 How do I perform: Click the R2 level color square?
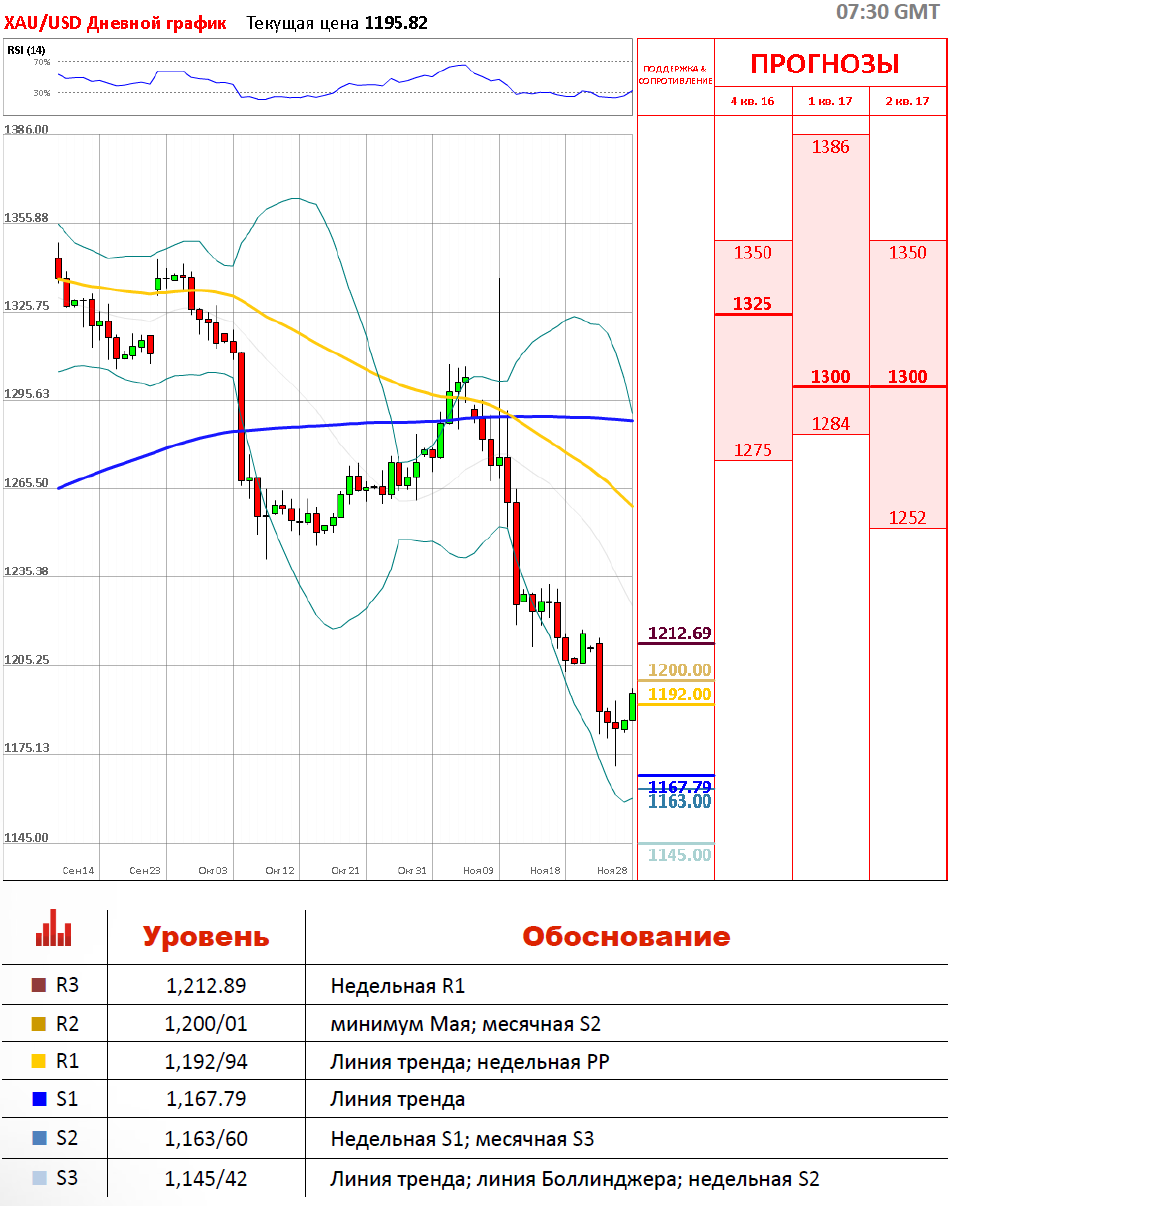pyautogui.click(x=39, y=1024)
